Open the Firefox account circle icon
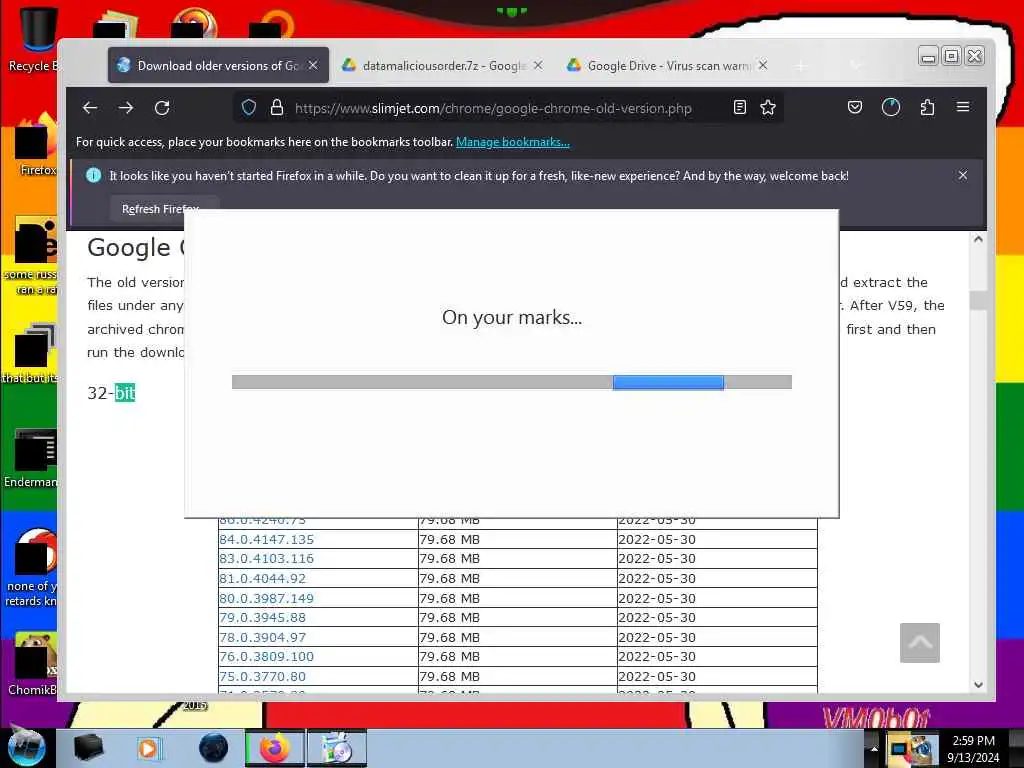Viewport: 1024px width, 768px height. [891, 107]
